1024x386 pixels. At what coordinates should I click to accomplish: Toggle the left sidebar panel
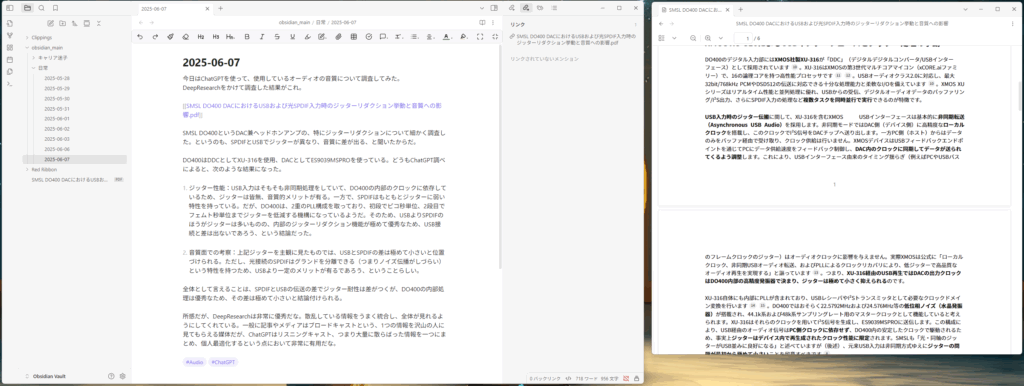(10, 8)
